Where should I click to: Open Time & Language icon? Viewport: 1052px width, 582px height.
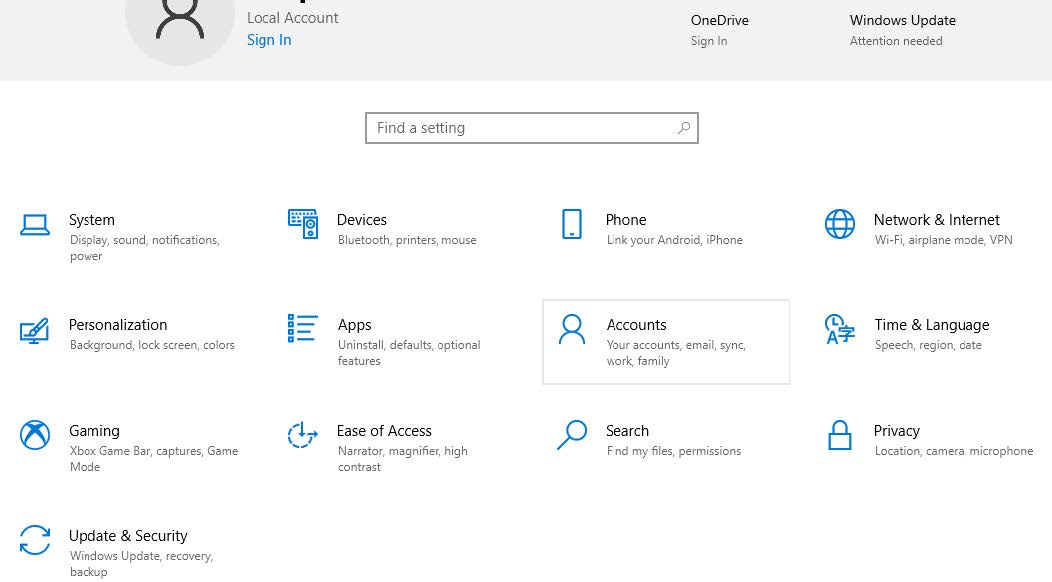pyautogui.click(x=840, y=329)
